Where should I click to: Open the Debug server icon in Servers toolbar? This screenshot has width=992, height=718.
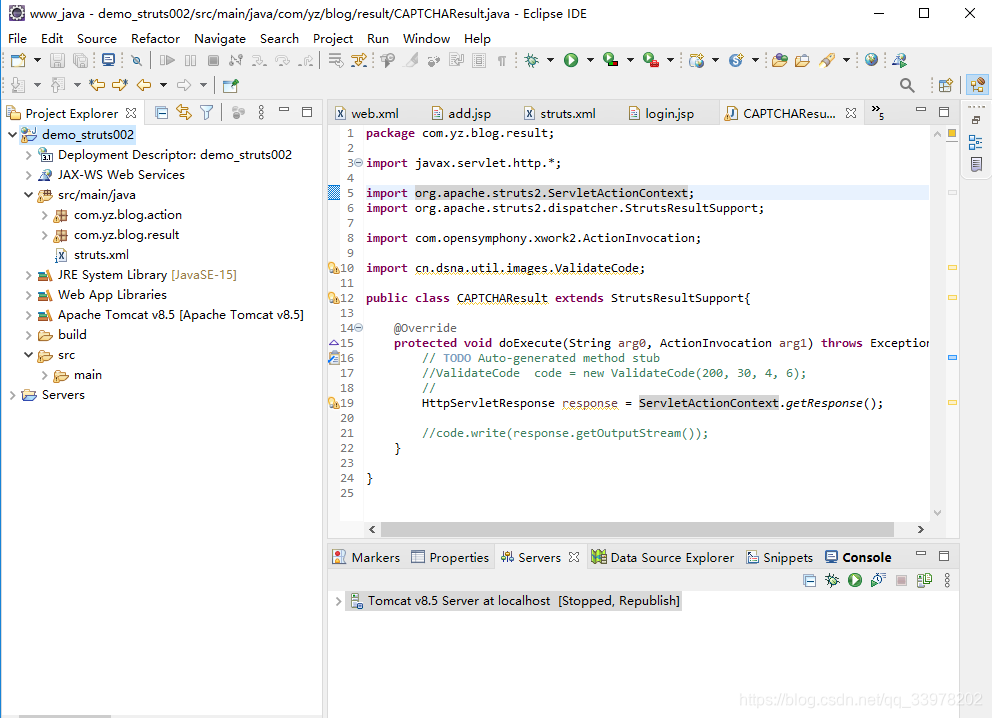831,580
